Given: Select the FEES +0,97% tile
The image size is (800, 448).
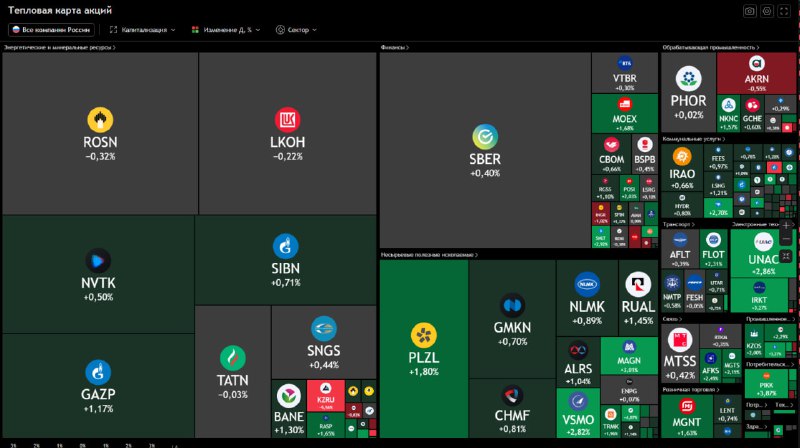Looking at the screenshot, I should tap(717, 158).
